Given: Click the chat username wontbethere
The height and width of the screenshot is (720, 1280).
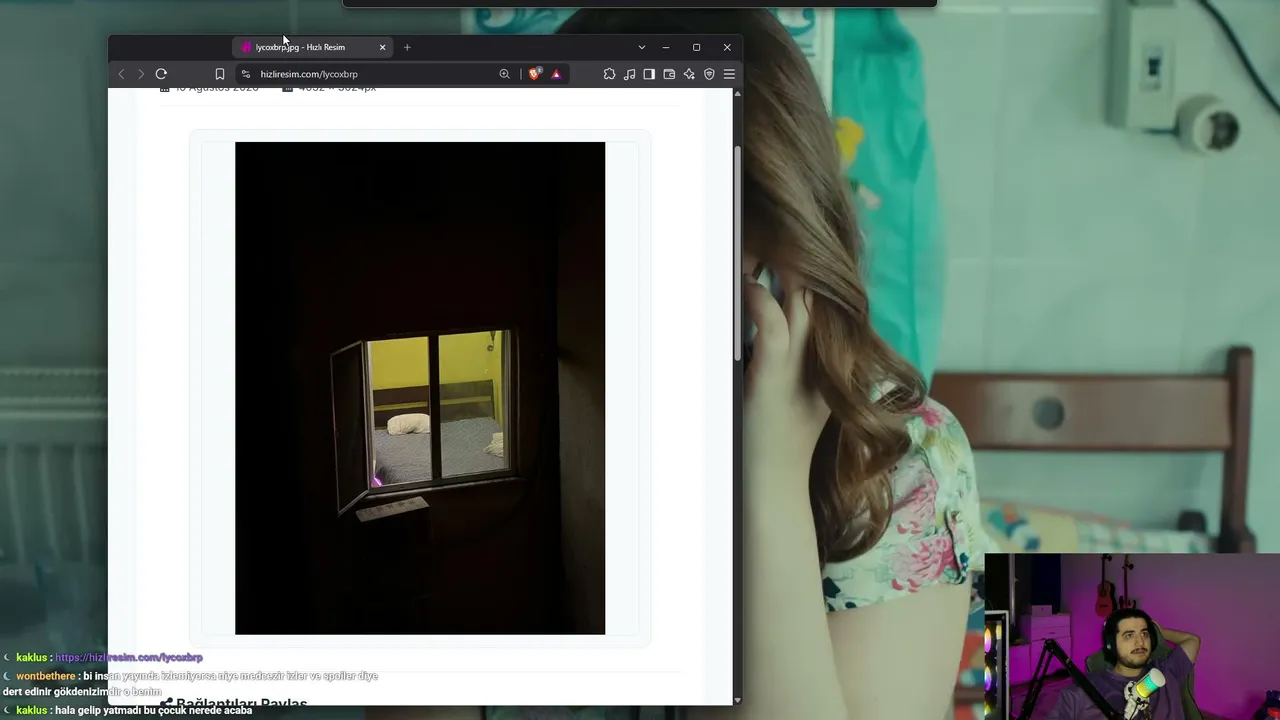Looking at the screenshot, I should (46, 676).
